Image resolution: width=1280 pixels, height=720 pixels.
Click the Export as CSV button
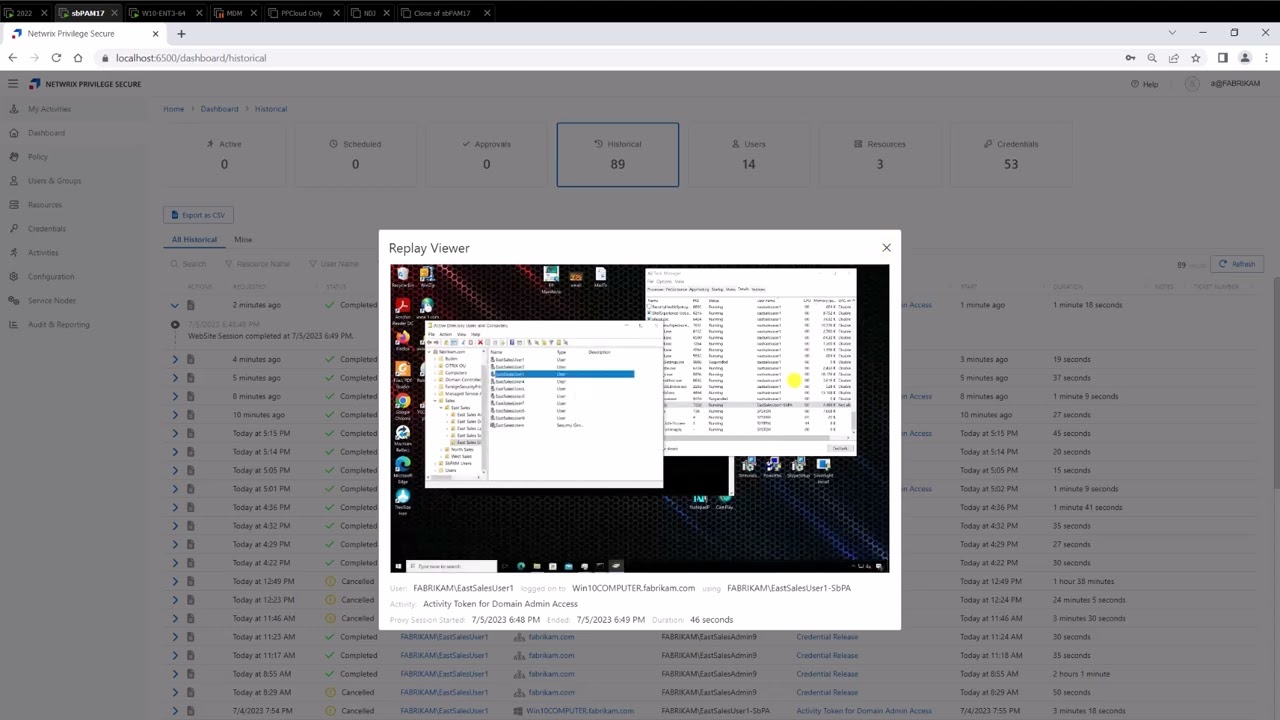[x=198, y=215]
